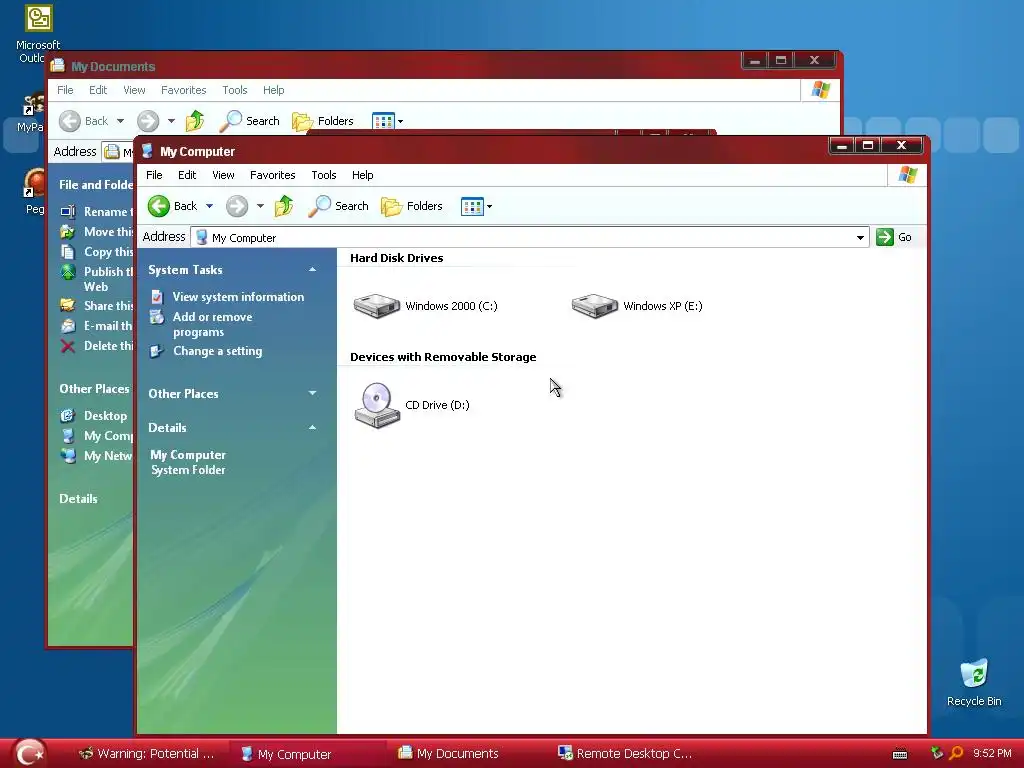The image size is (1024, 768).
Task: Open the Views dropdown in My Documents window
Action: [400, 121]
